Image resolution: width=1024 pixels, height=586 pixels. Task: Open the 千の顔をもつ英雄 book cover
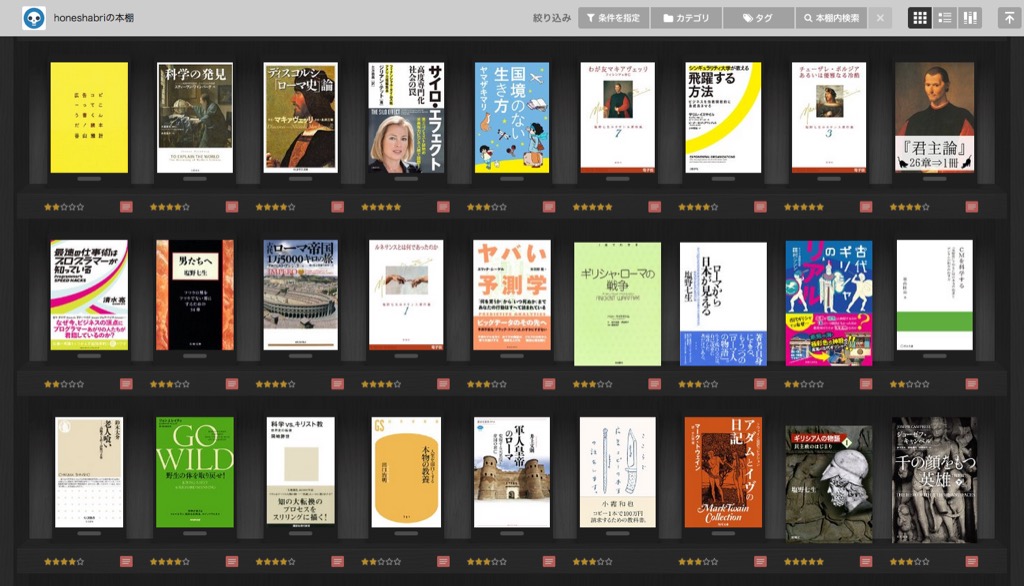(x=935, y=480)
